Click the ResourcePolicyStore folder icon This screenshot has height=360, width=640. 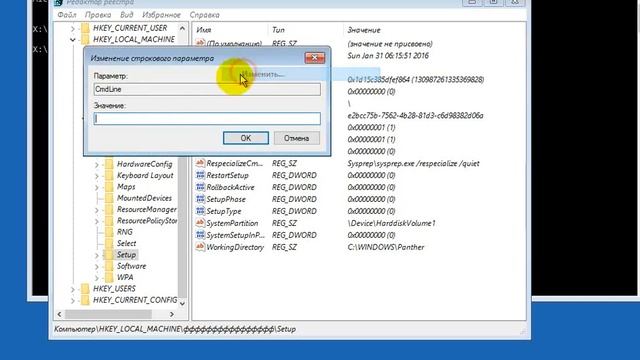(109, 221)
